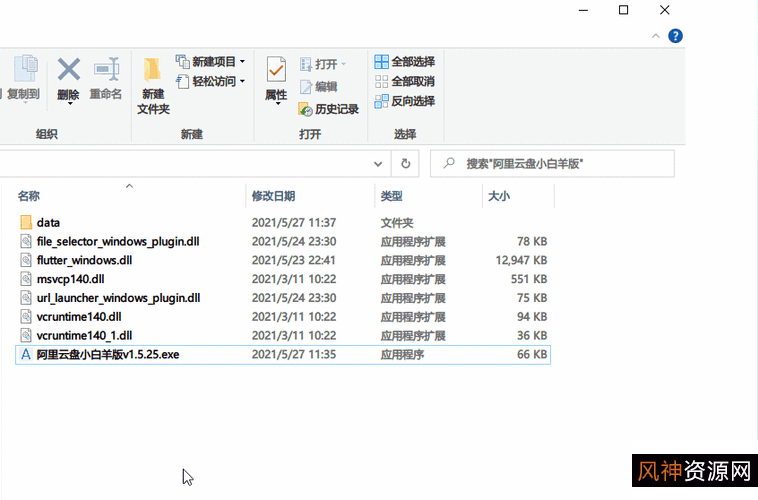Open the Open (打开) button's dropdown arrow
Screen dimensions: 758x500
point(344,64)
